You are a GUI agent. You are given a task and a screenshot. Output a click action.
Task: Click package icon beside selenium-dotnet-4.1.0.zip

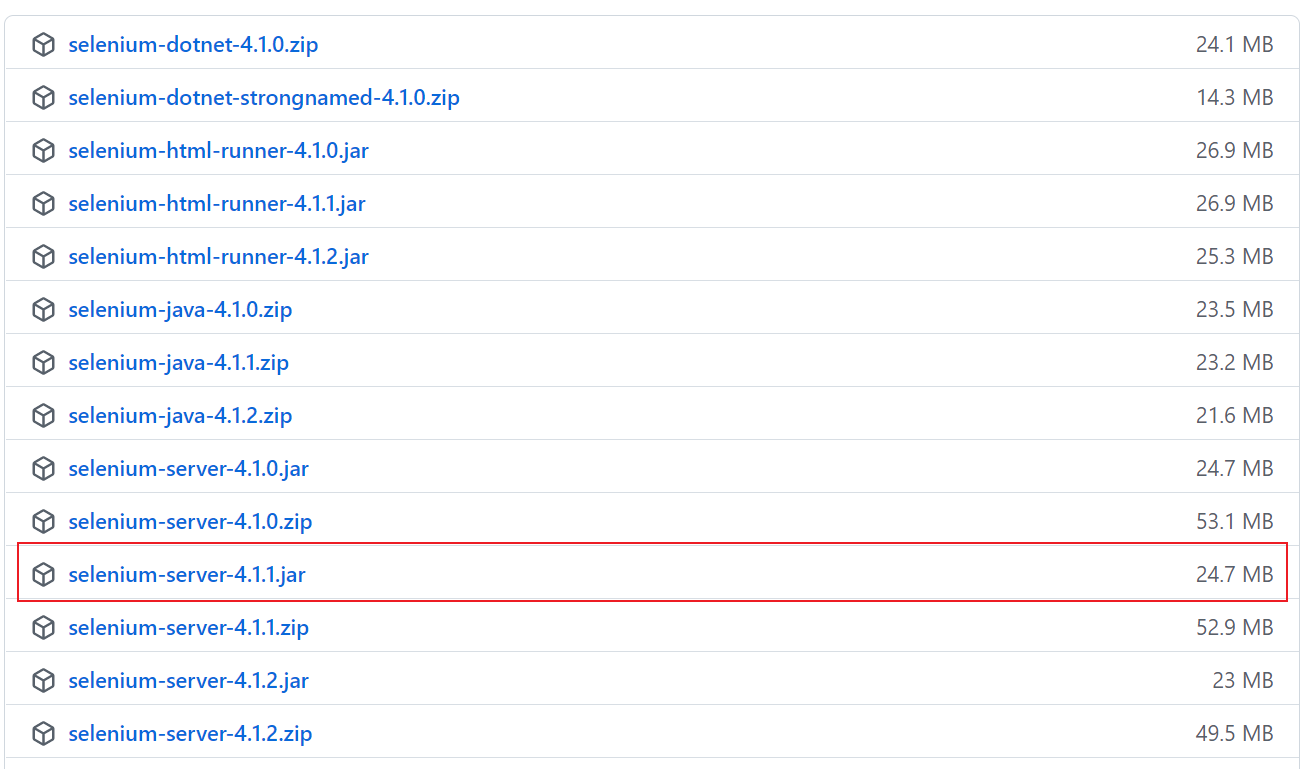coord(43,45)
